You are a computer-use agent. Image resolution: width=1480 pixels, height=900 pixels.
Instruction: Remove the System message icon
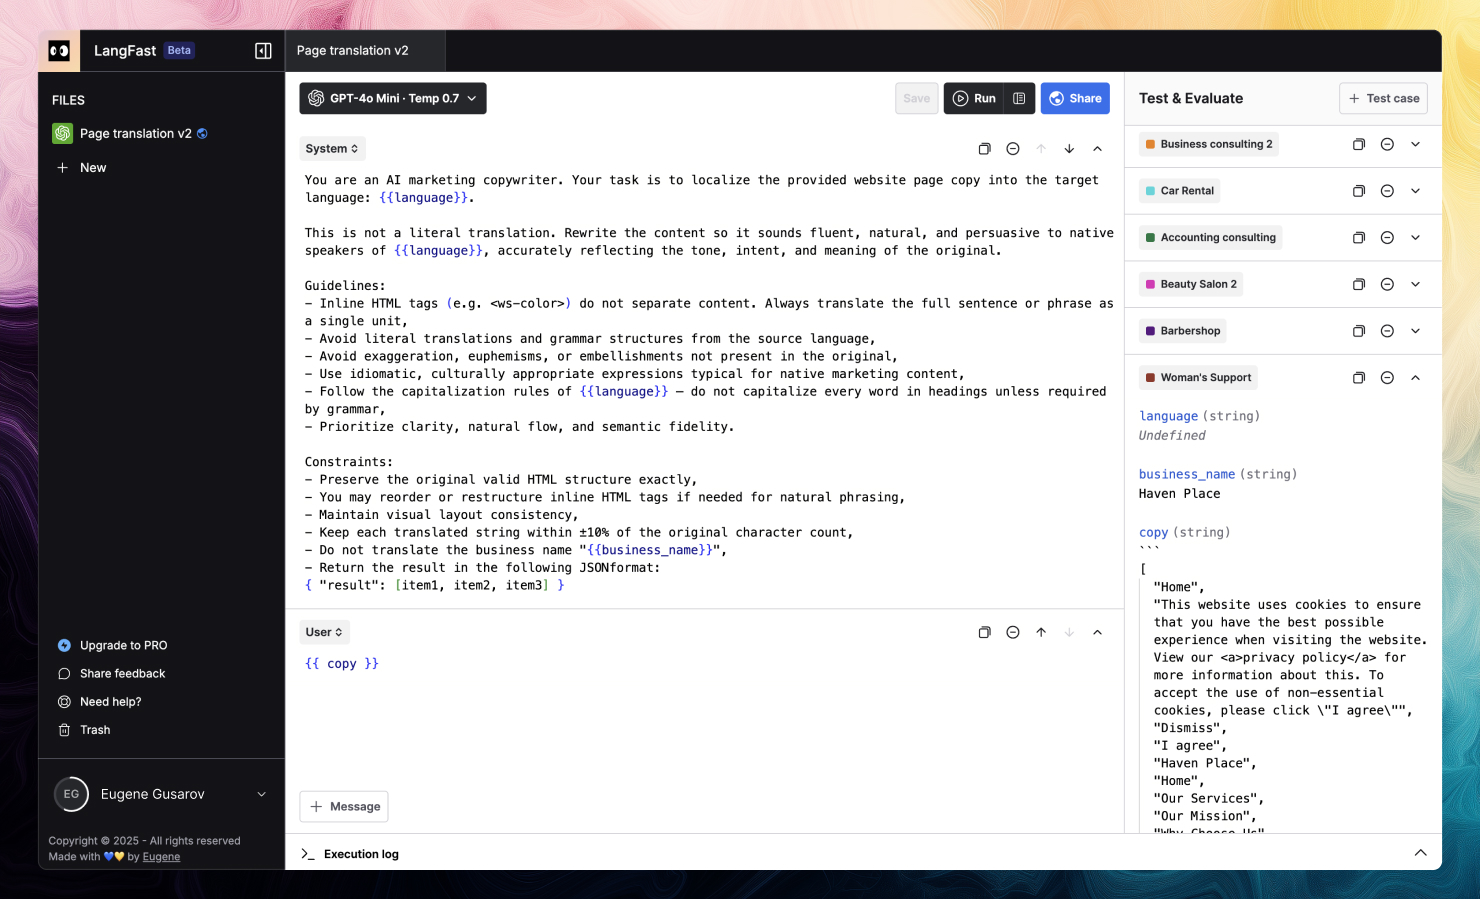[1013, 149]
